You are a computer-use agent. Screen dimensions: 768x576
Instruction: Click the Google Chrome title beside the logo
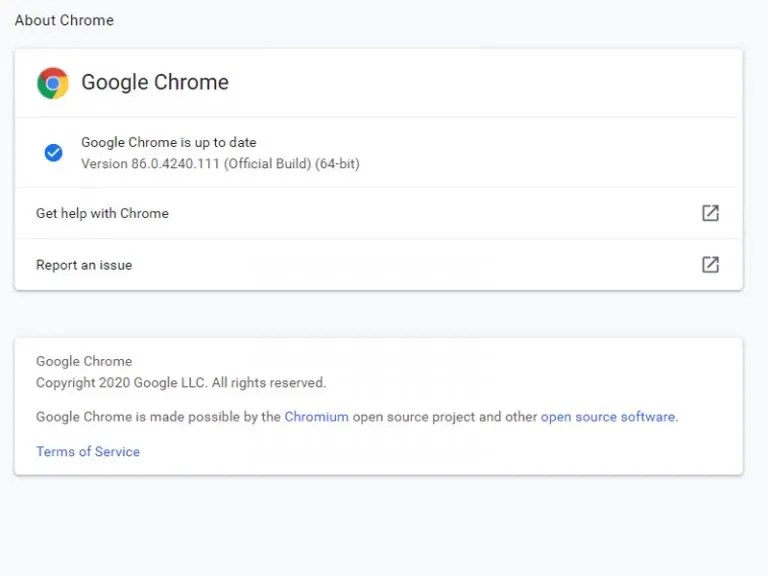(155, 83)
